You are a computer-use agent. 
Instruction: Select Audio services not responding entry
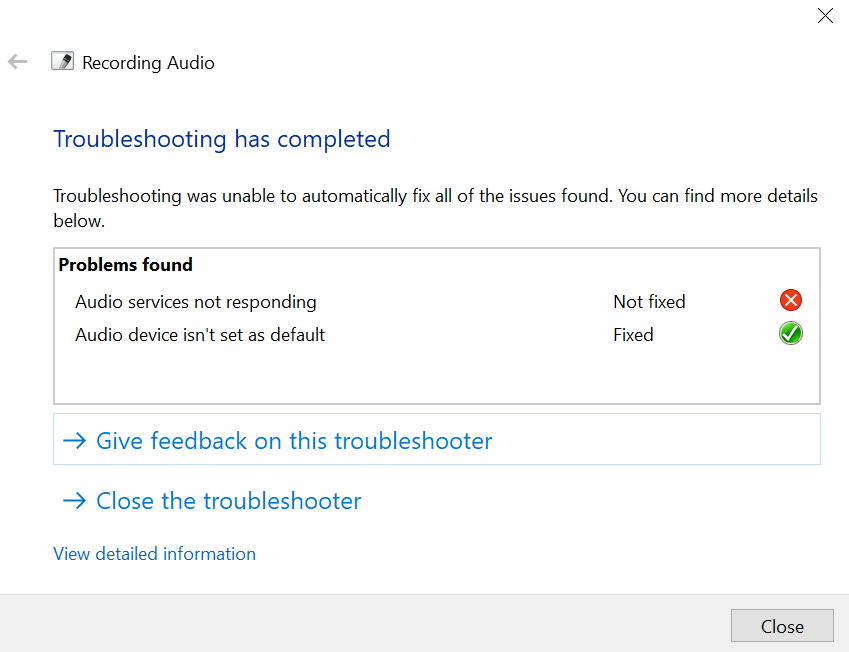click(195, 302)
